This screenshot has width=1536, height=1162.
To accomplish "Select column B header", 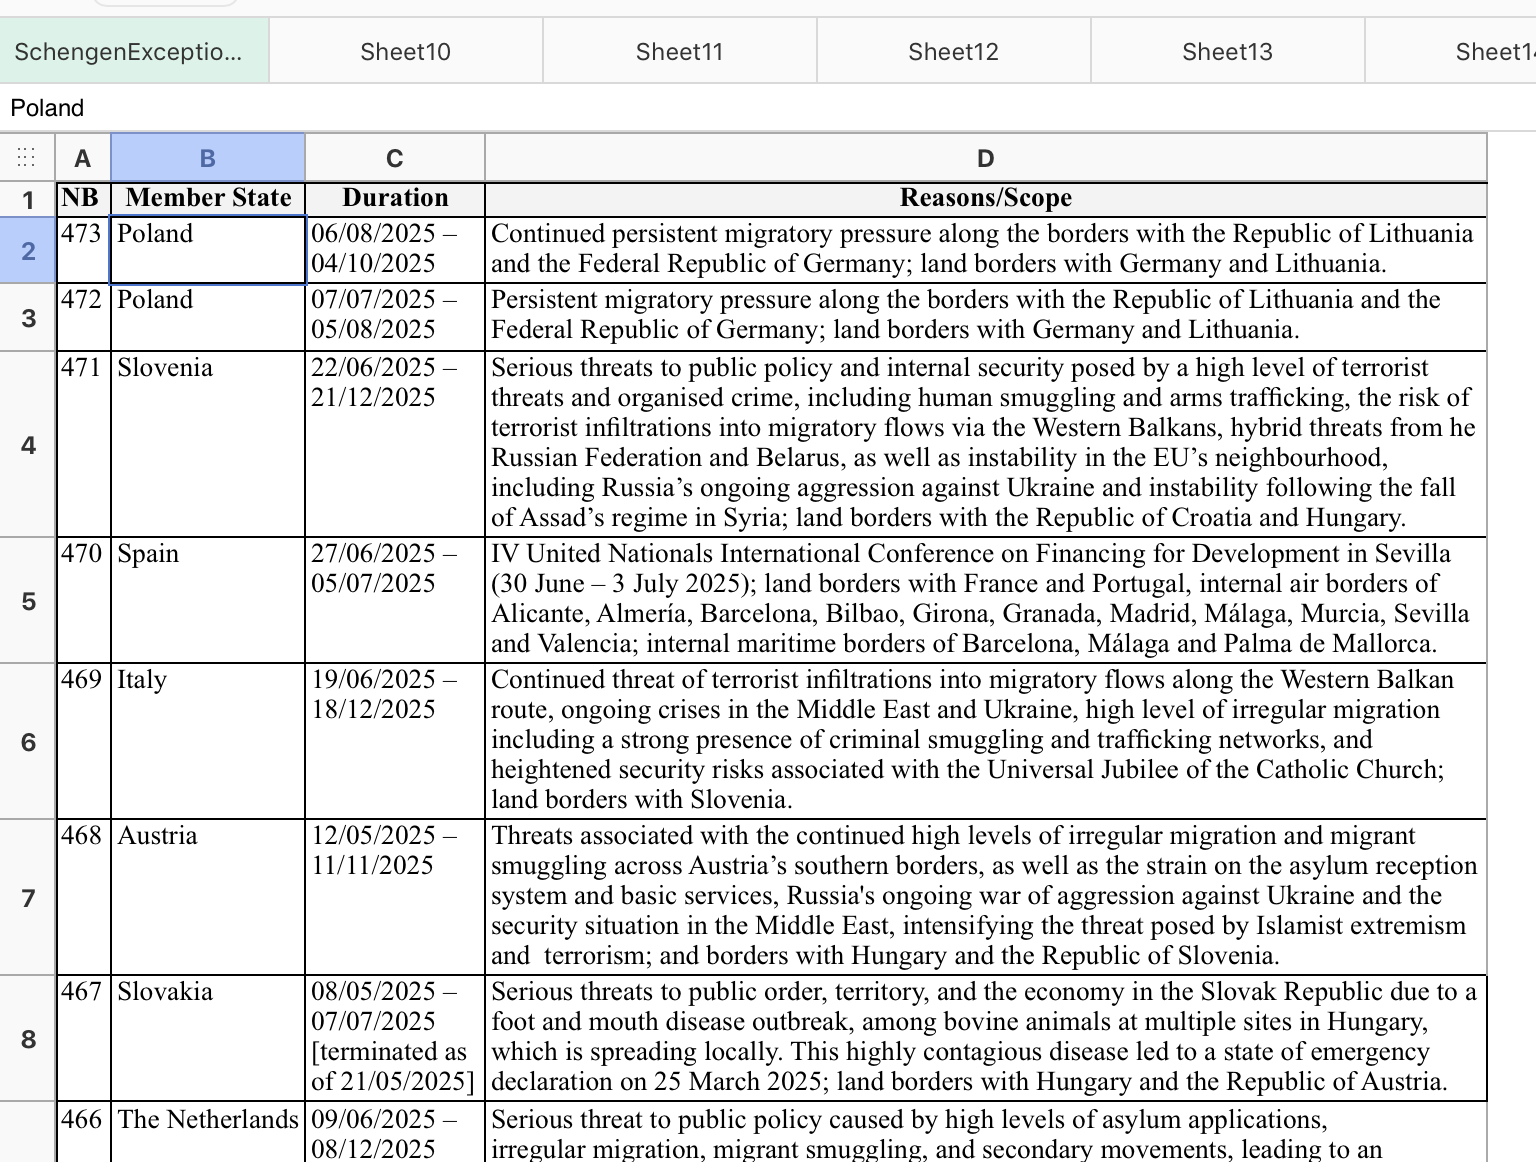I will click(x=208, y=158).
